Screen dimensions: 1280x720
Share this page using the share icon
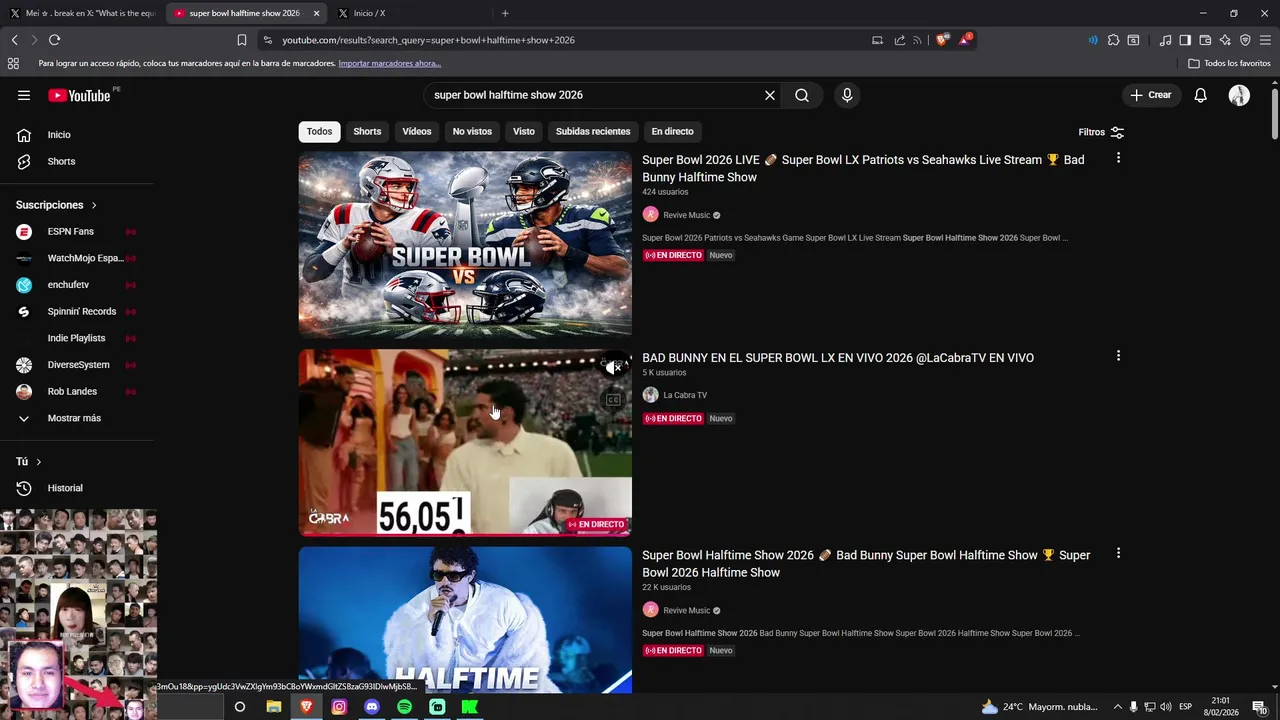[899, 40]
